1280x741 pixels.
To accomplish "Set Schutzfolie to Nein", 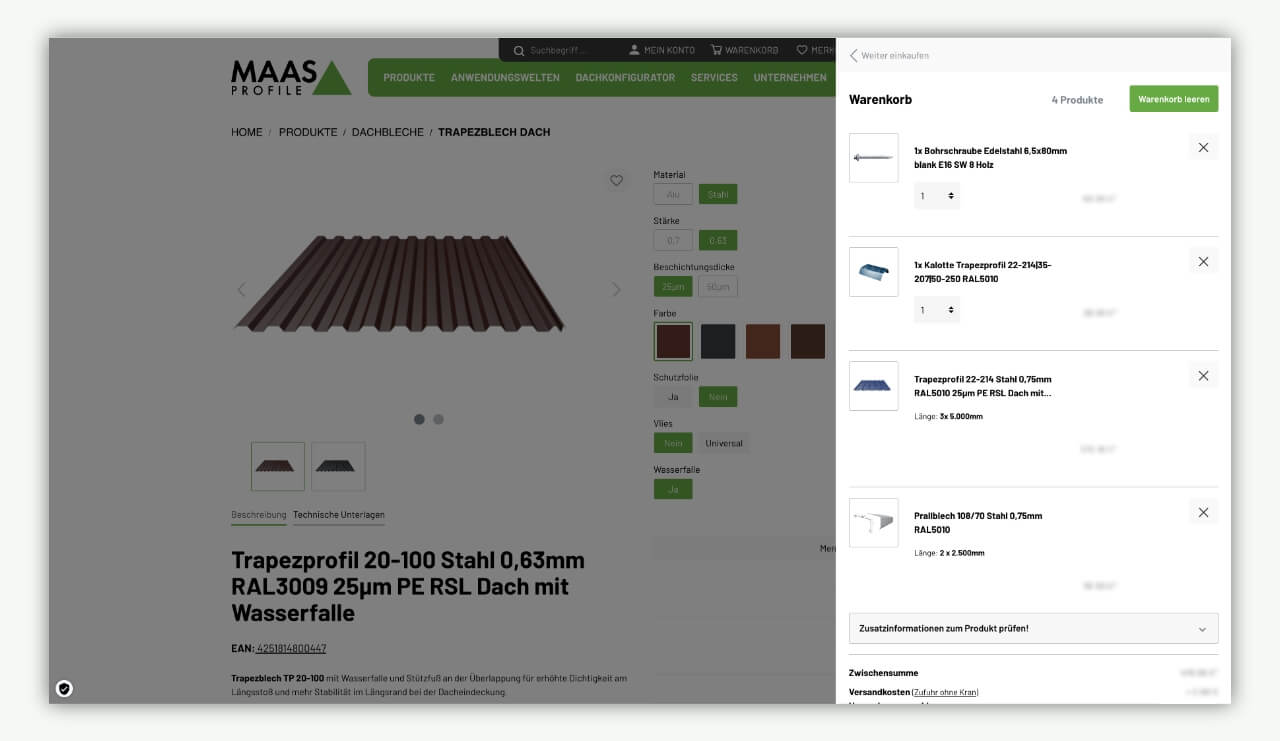I will click(x=718, y=397).
